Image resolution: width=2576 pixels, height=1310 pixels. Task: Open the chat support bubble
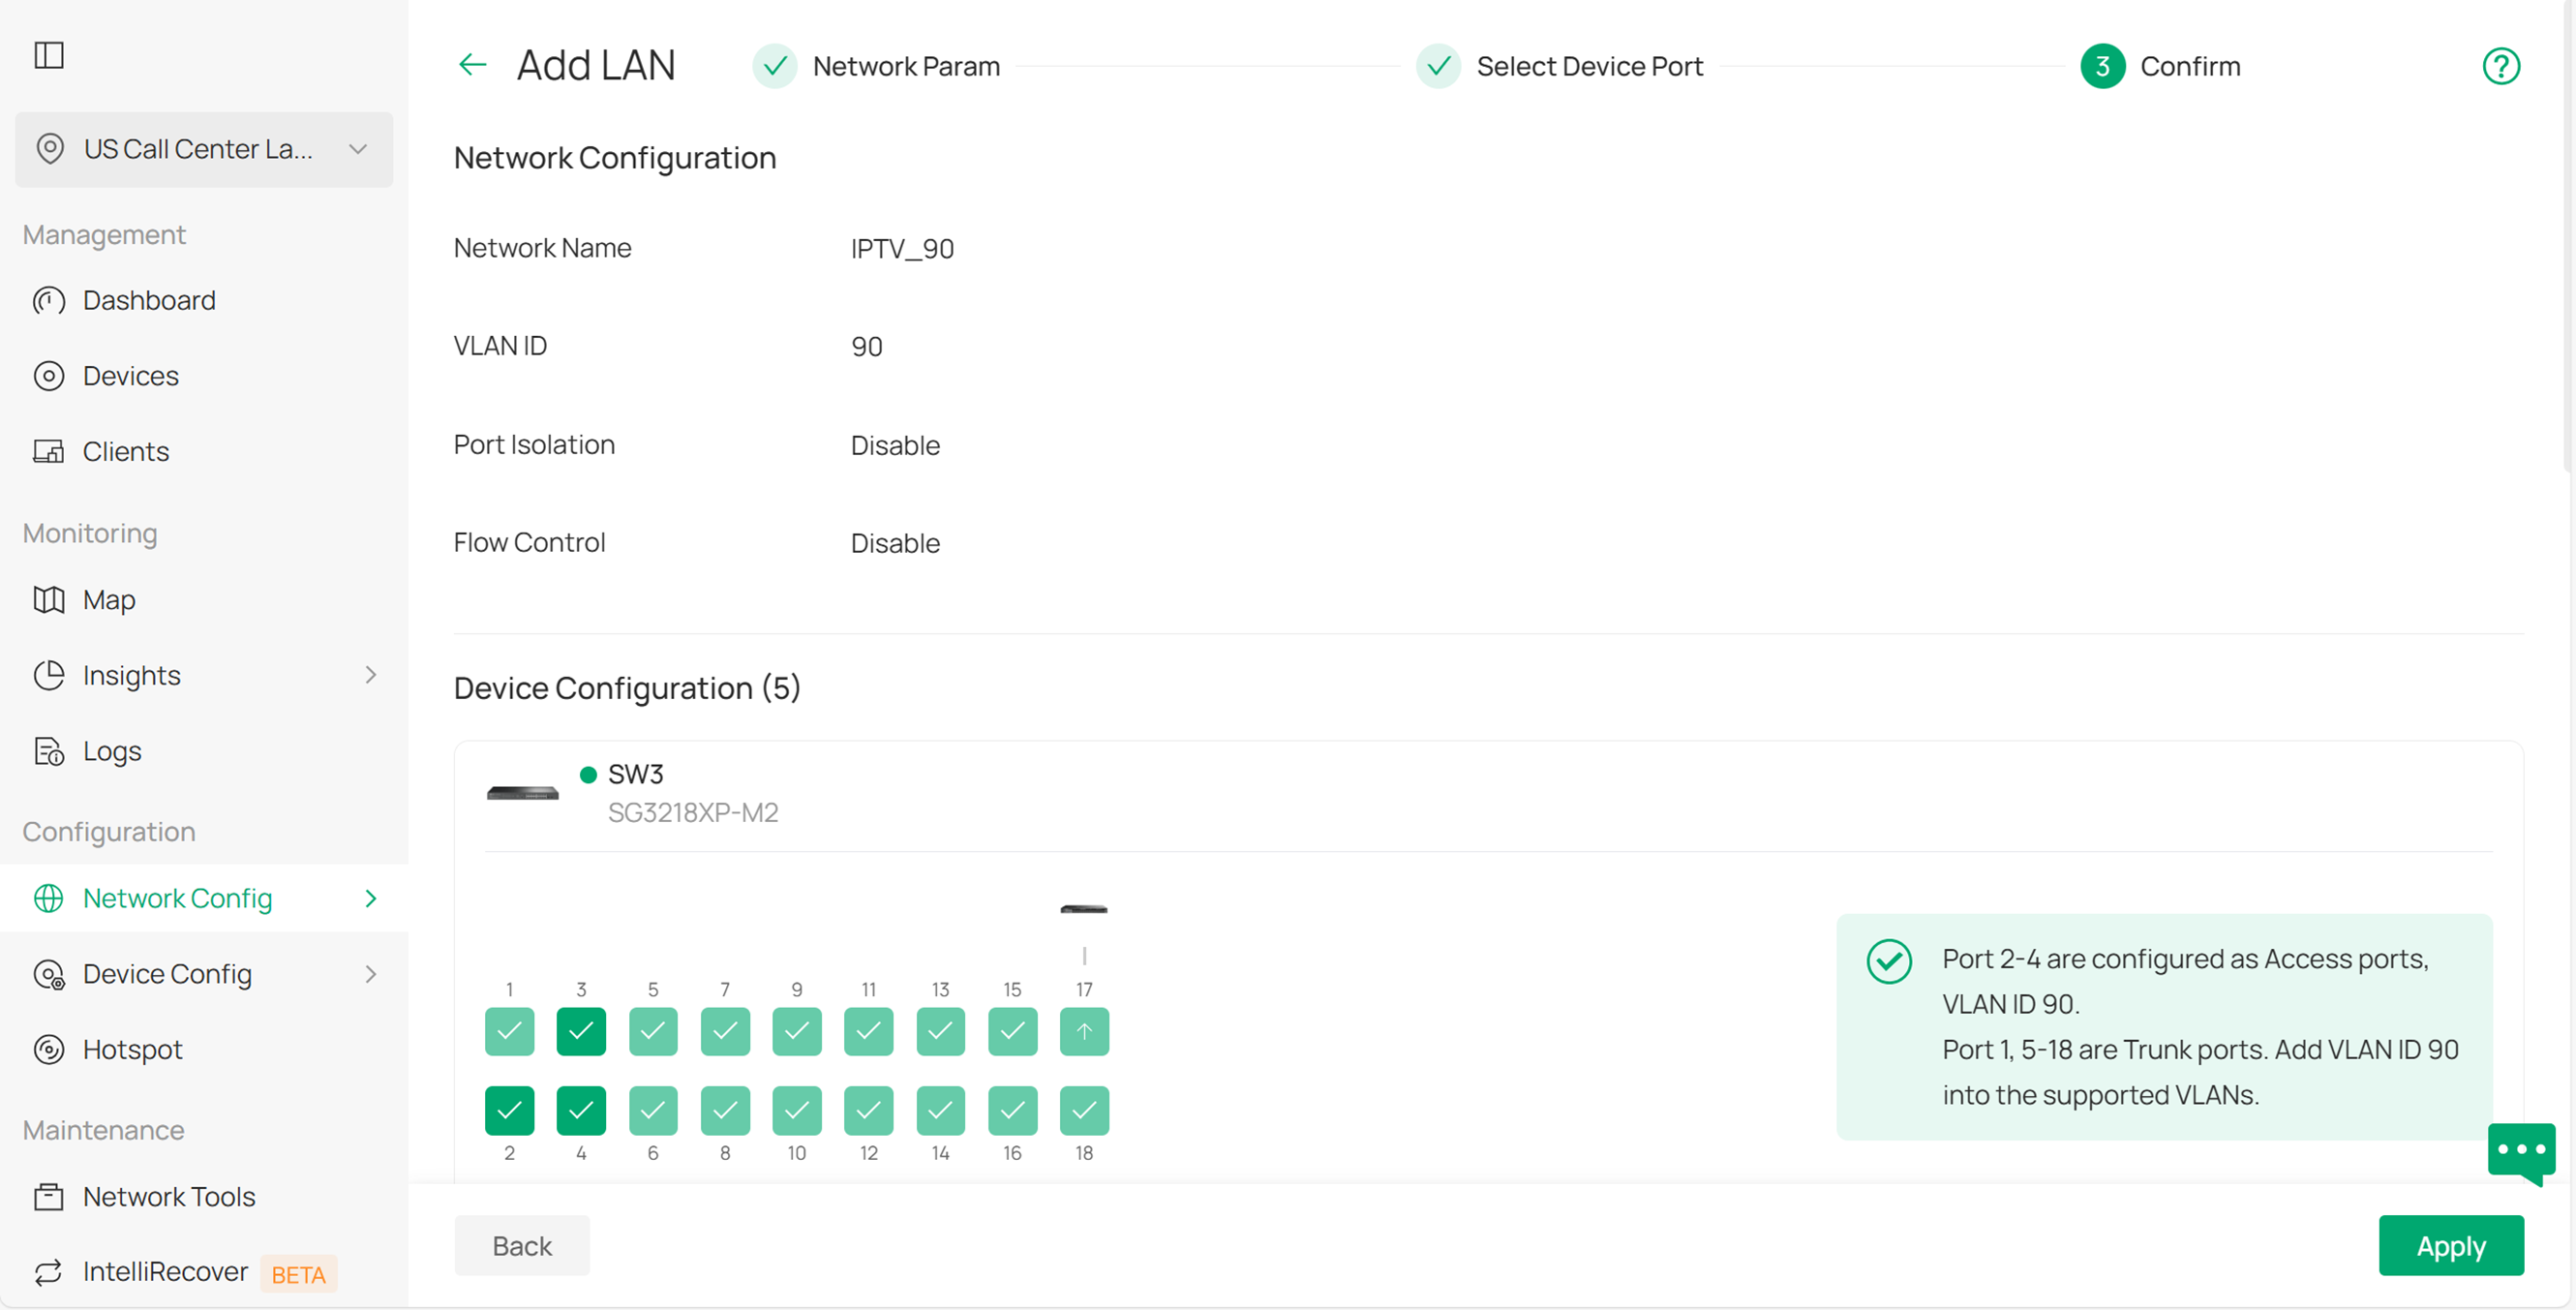tap(2520, 1151)
